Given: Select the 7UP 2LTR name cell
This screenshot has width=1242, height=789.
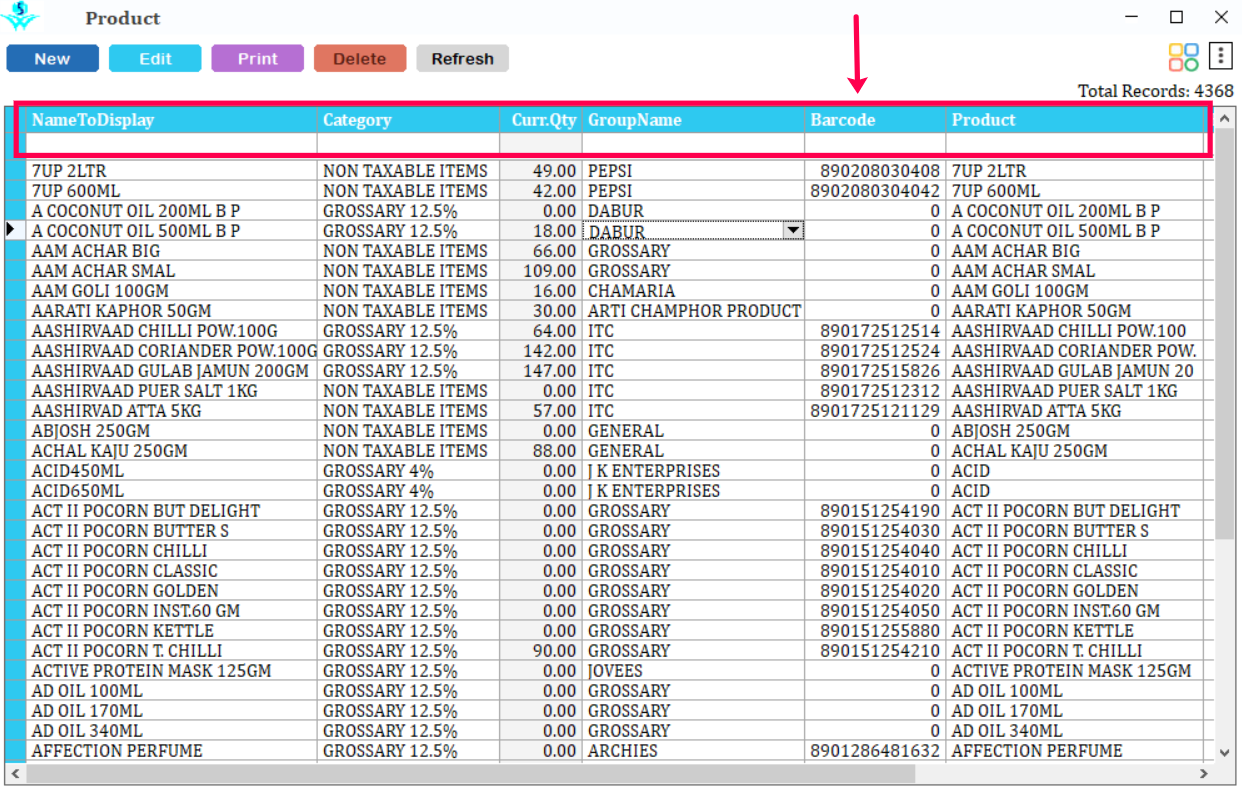Looking at the screenshot, I should coord(171,171).
